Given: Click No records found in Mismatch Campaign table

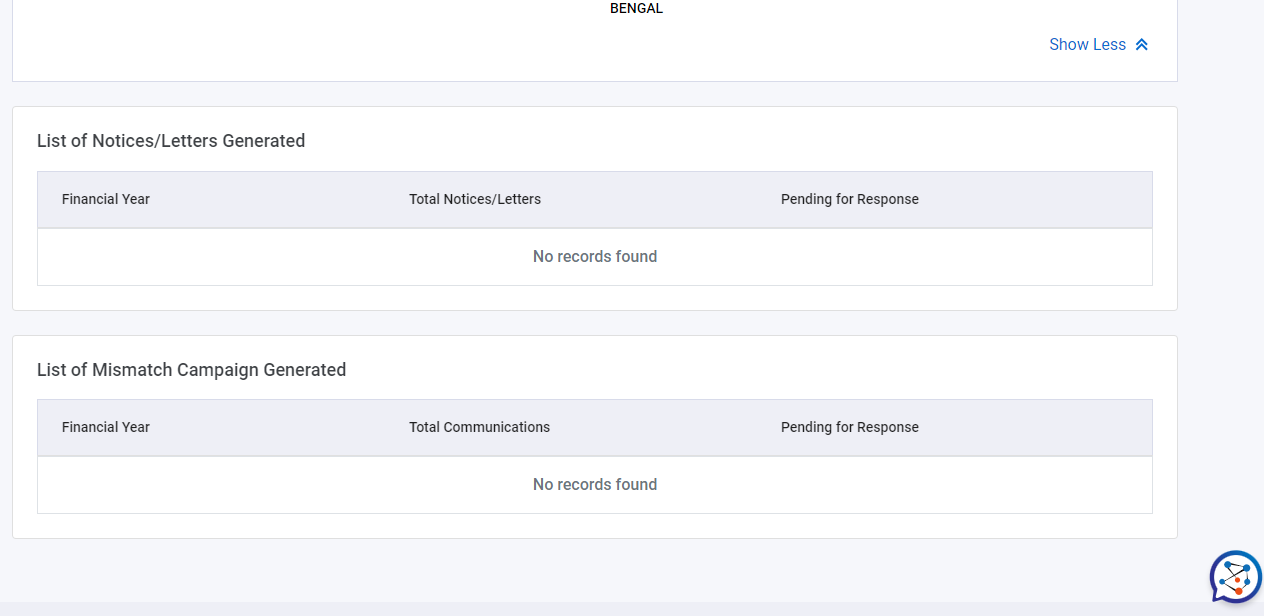Looking at the screenshot, I should pyautogui.click(x=595, y=485).
